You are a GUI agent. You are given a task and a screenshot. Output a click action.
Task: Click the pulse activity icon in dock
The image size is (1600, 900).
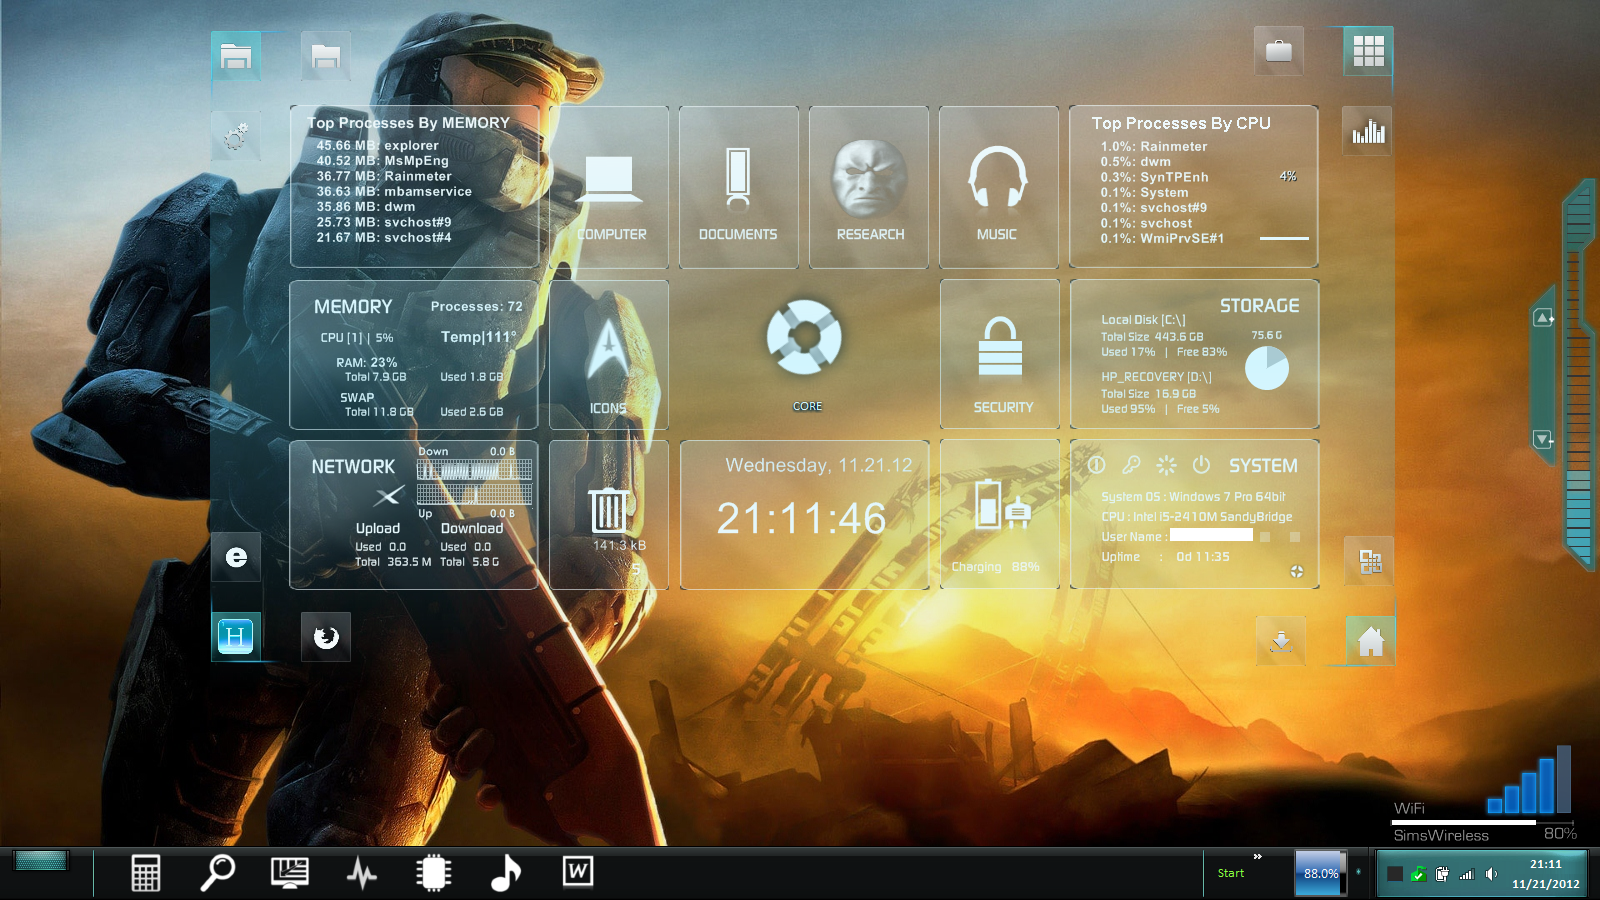point(362,873)
